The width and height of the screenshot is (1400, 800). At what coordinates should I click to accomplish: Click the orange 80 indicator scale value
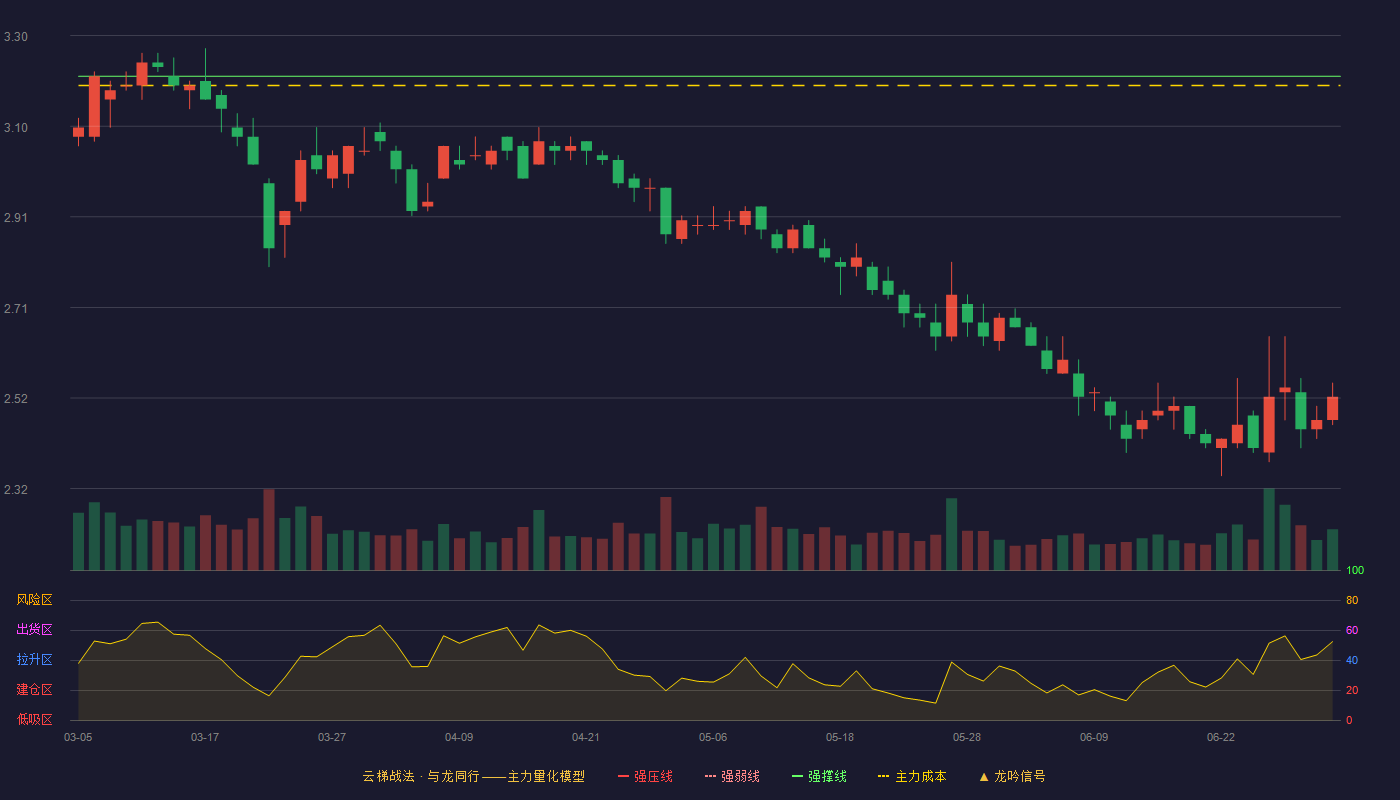click(1352, 600)
